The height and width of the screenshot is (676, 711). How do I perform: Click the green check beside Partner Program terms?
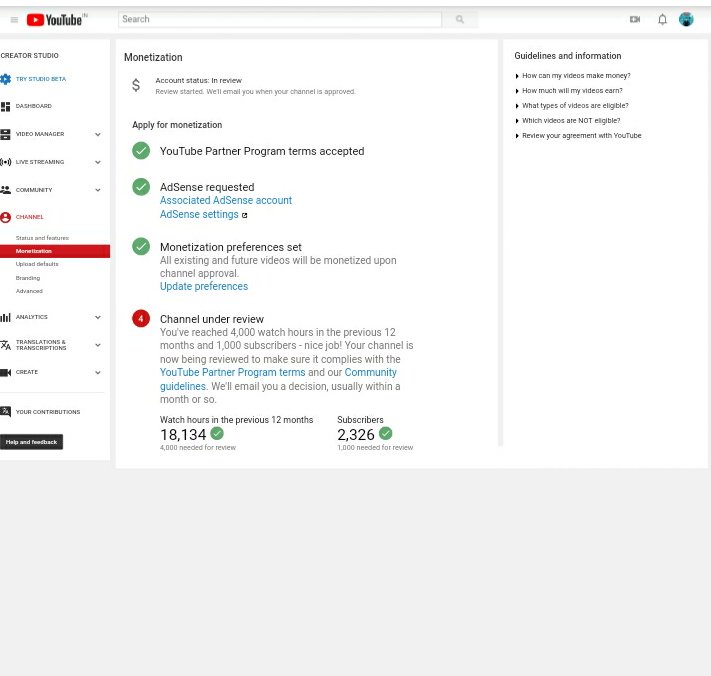pyautogui.click(x=141, y=151)
